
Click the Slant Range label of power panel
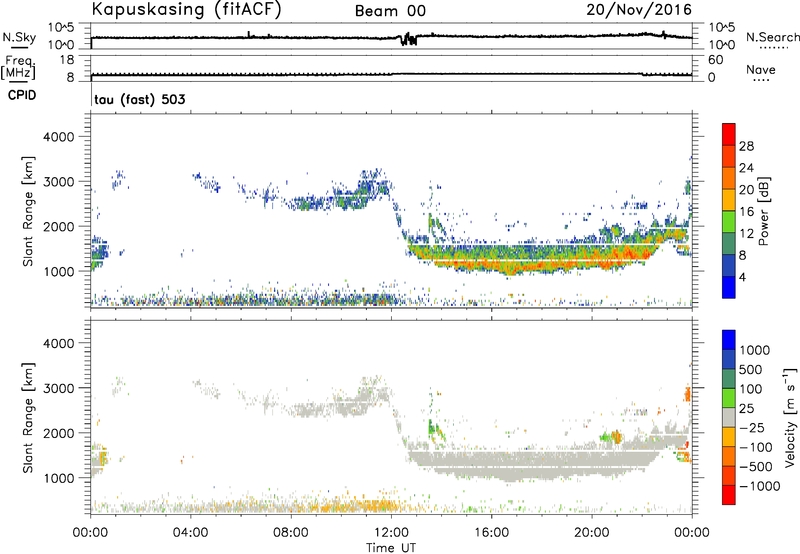(x=29, y=211)
